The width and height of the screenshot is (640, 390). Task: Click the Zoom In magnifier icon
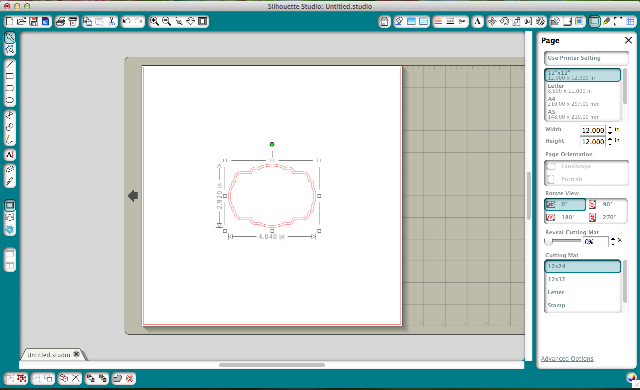(x=154, y=21)
